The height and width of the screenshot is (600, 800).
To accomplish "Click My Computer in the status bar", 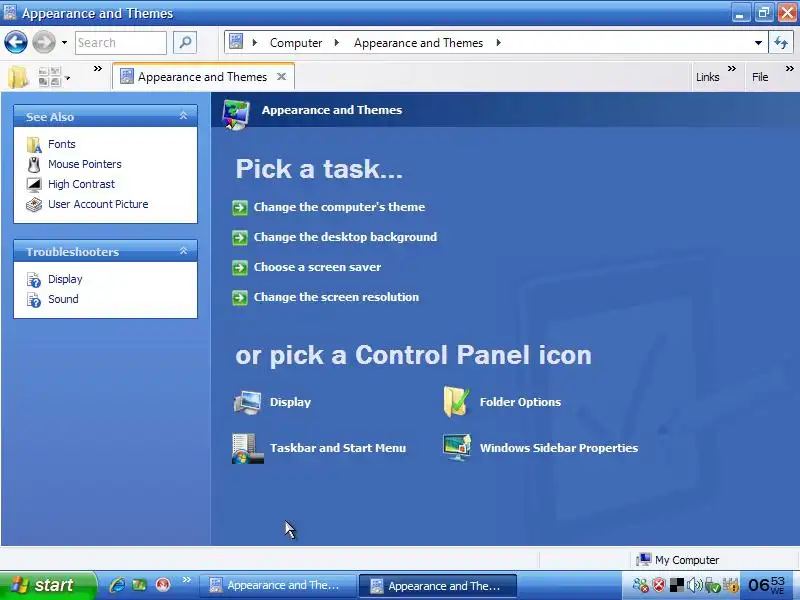I will pos(678,560).
